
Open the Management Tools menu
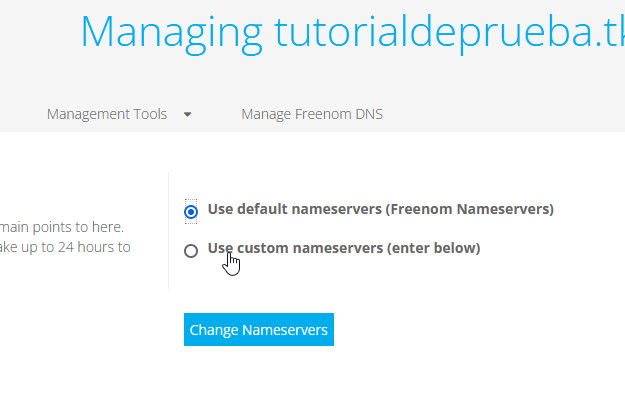107,114
